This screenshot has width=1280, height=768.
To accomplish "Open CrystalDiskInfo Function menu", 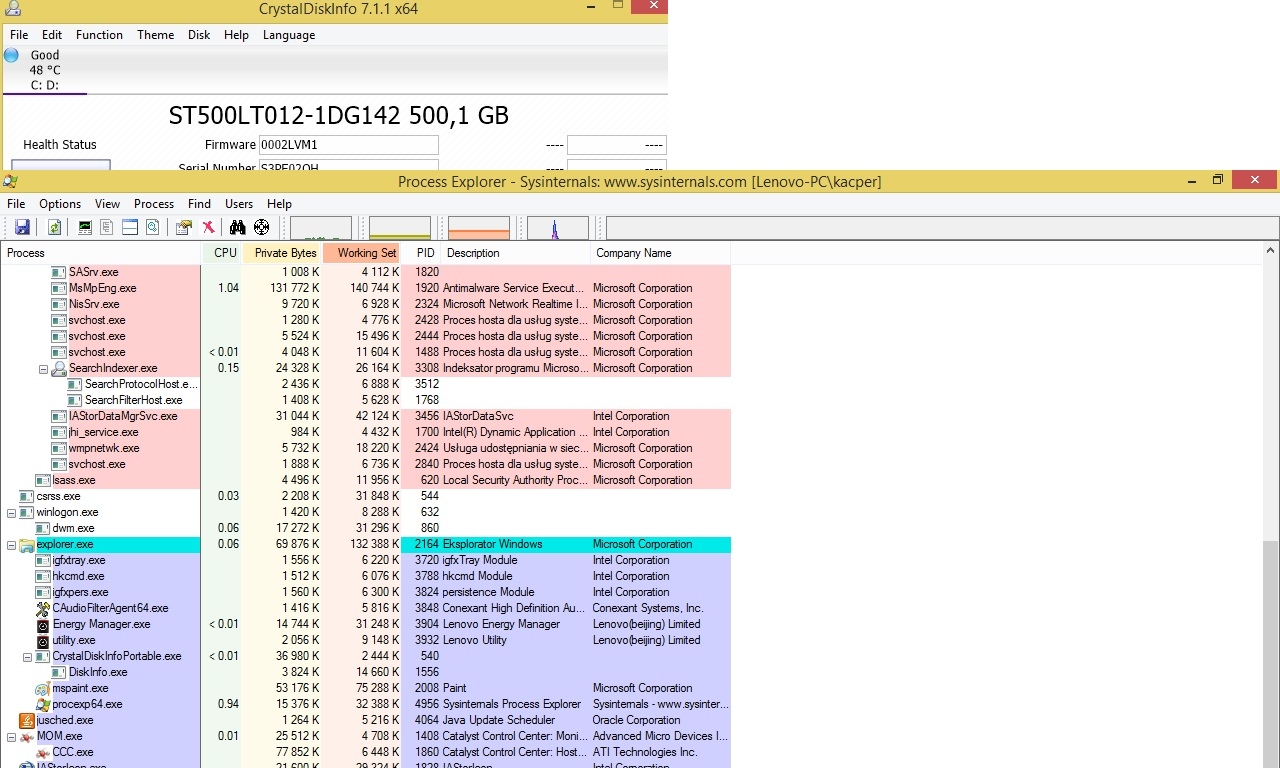I will tap(100, 35).
